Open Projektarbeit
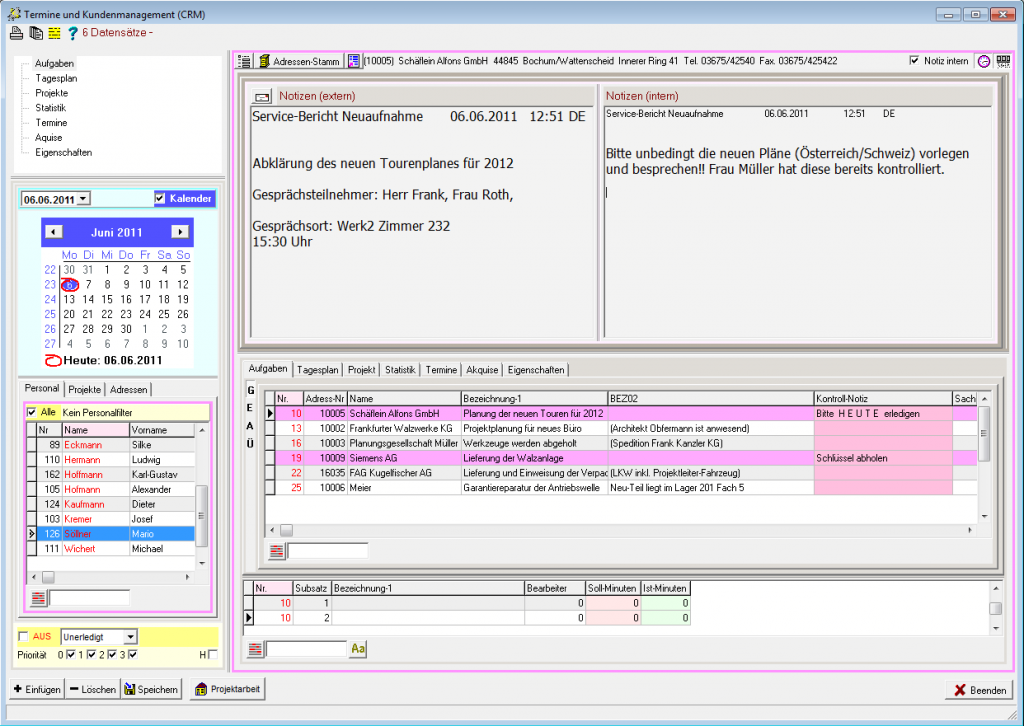Image resolution: width=1024 pixels, height=726 pixels. (227, 689)
